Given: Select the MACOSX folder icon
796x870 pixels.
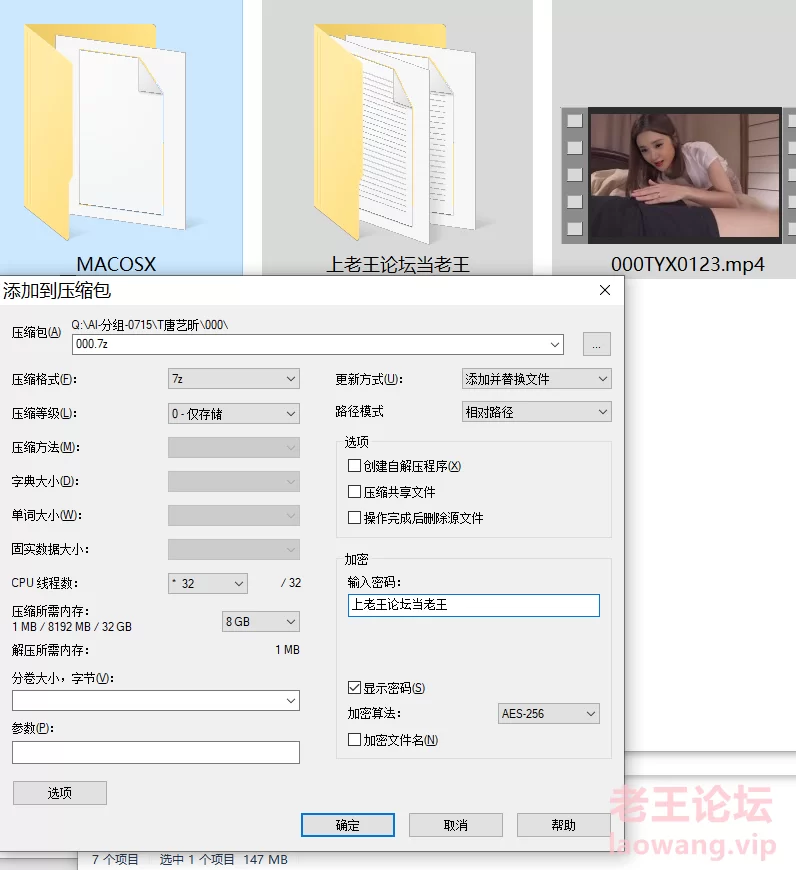Looking at the screenshot, I should tap(104, 132).
